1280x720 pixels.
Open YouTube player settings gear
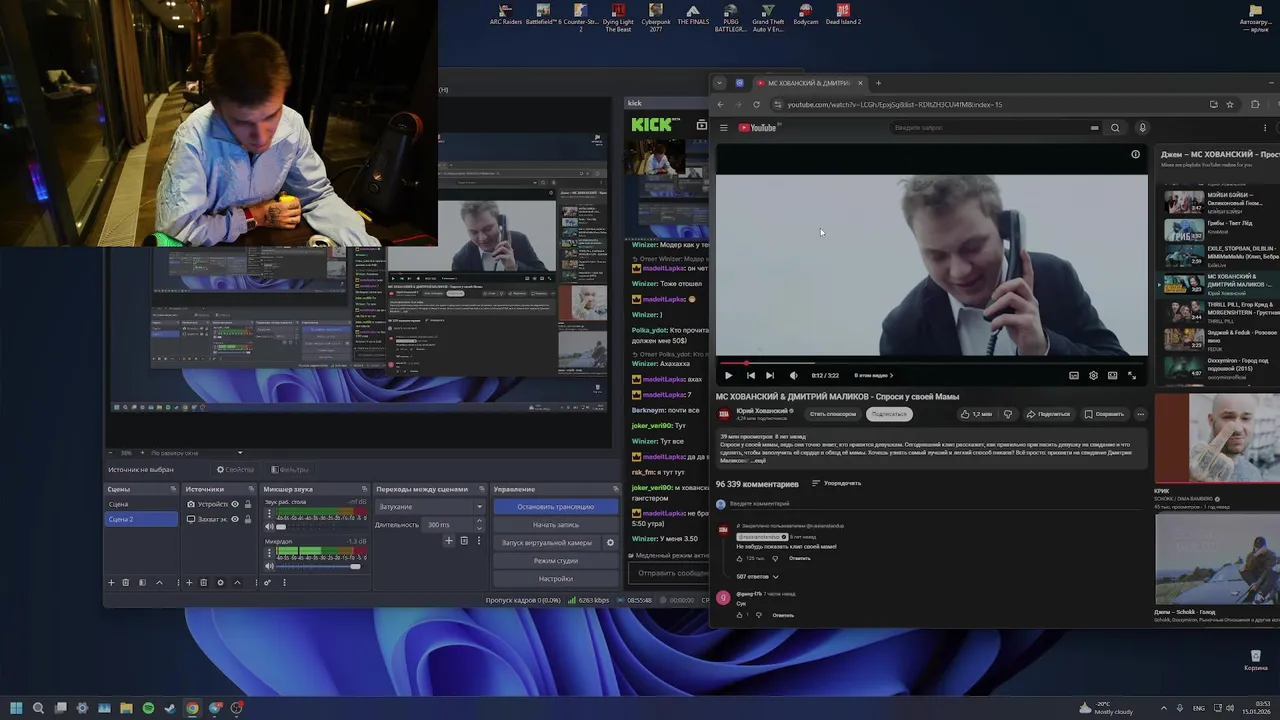click(1093, 375)
